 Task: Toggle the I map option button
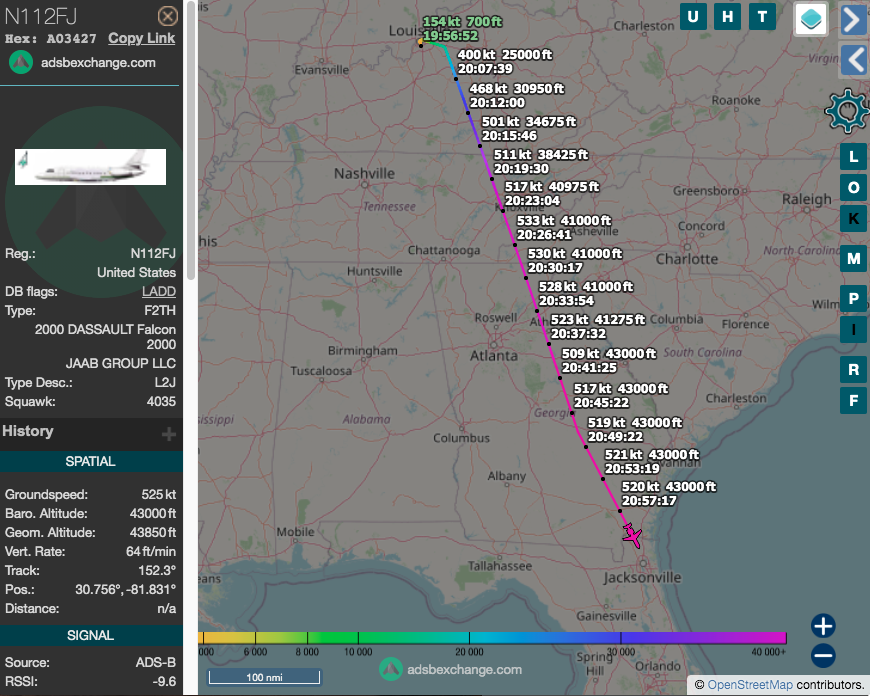click(853, 330)
